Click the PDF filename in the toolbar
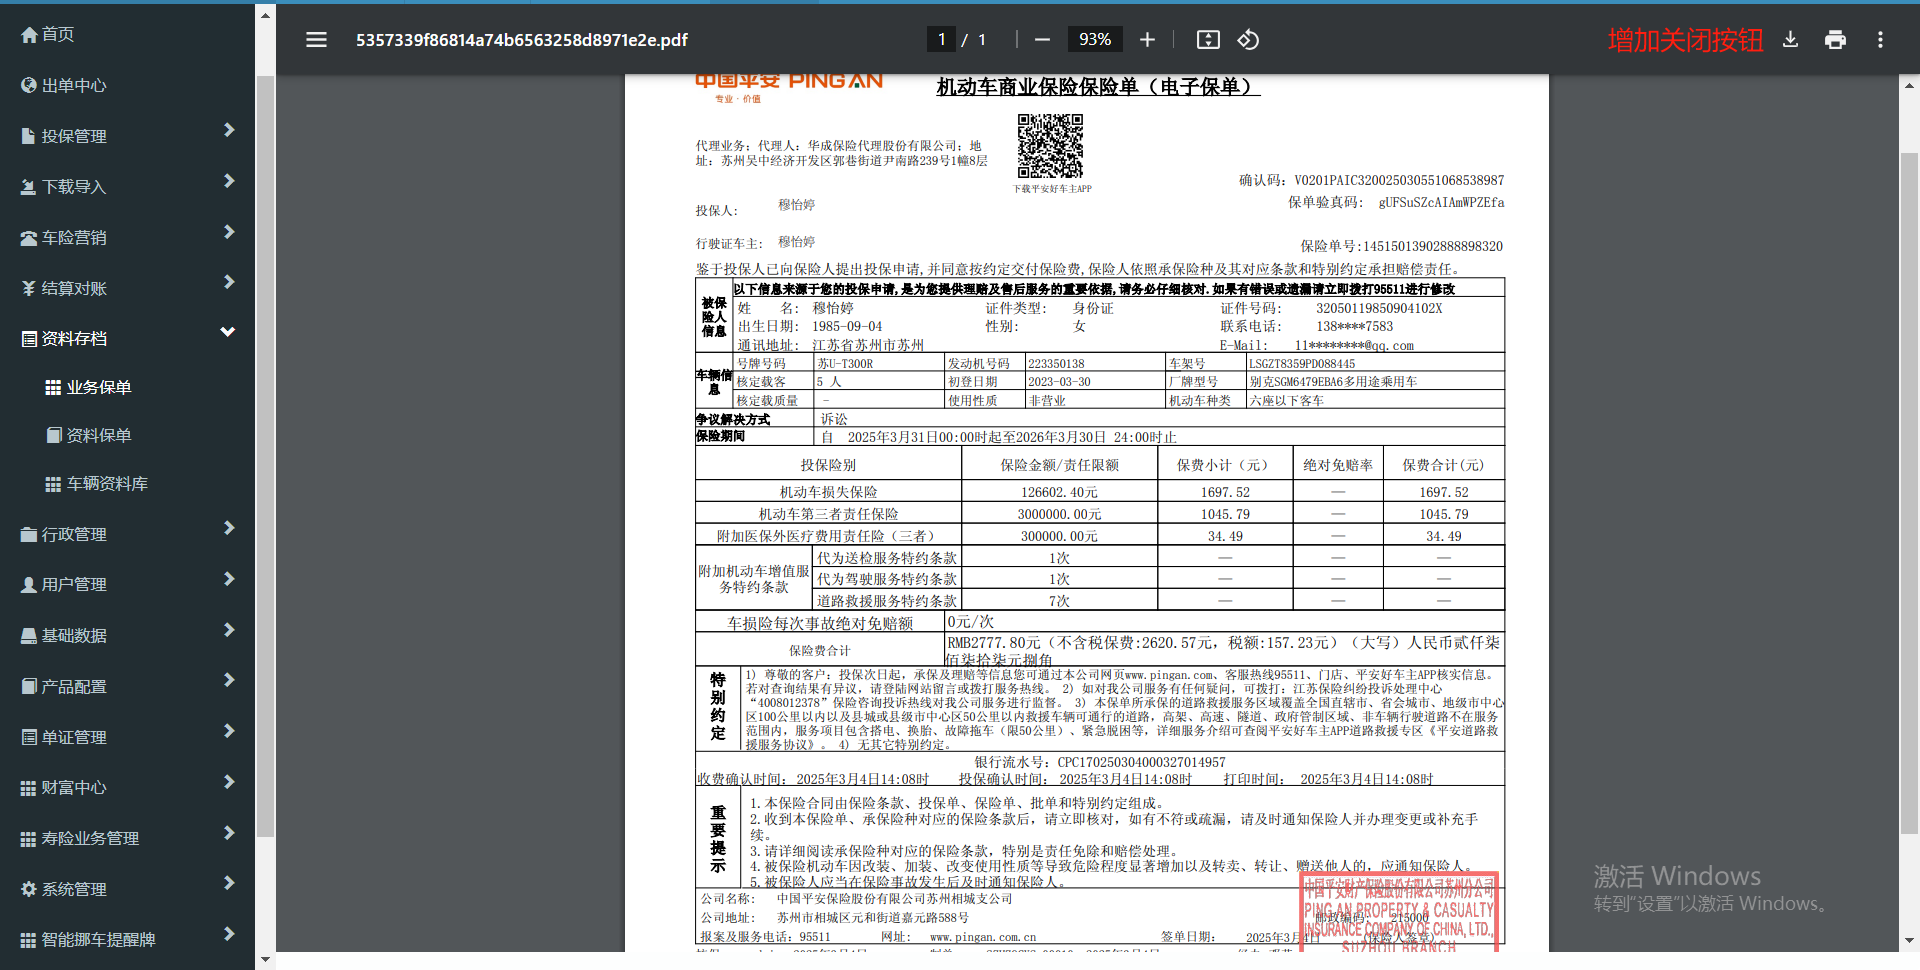The image size is (1920, 970). 522,40
